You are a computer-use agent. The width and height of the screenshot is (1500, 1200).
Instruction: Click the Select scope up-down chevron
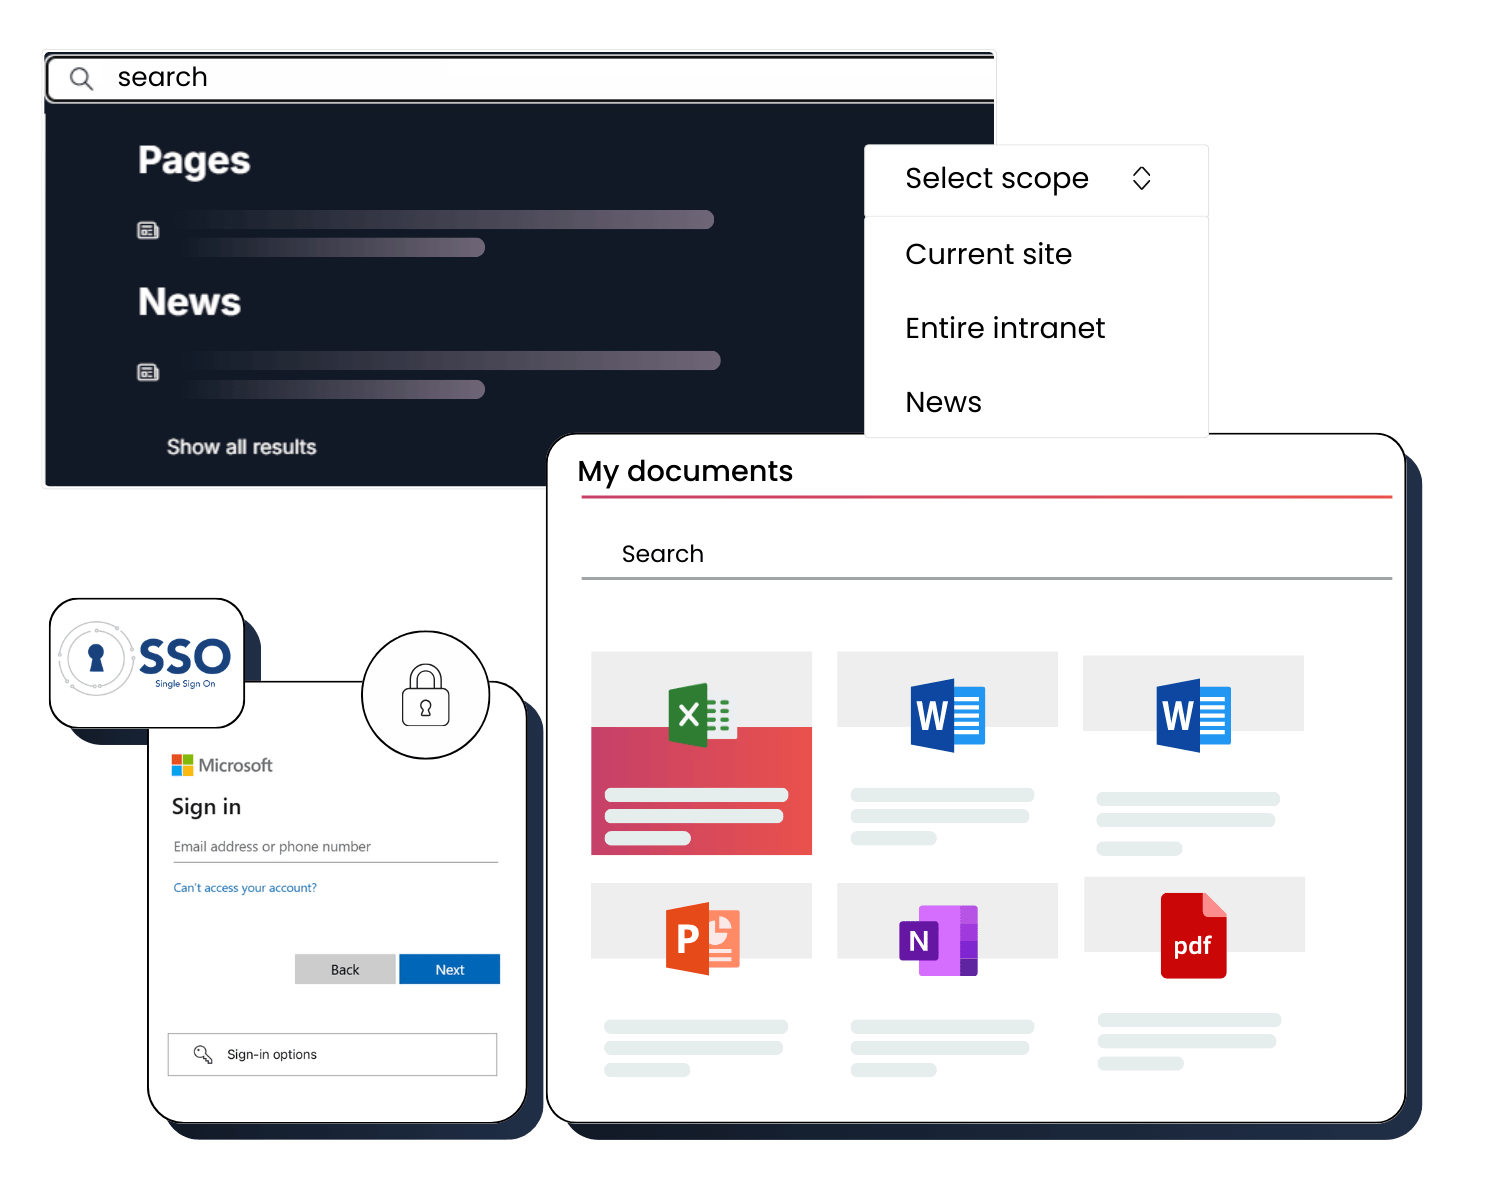point(1141,179)
